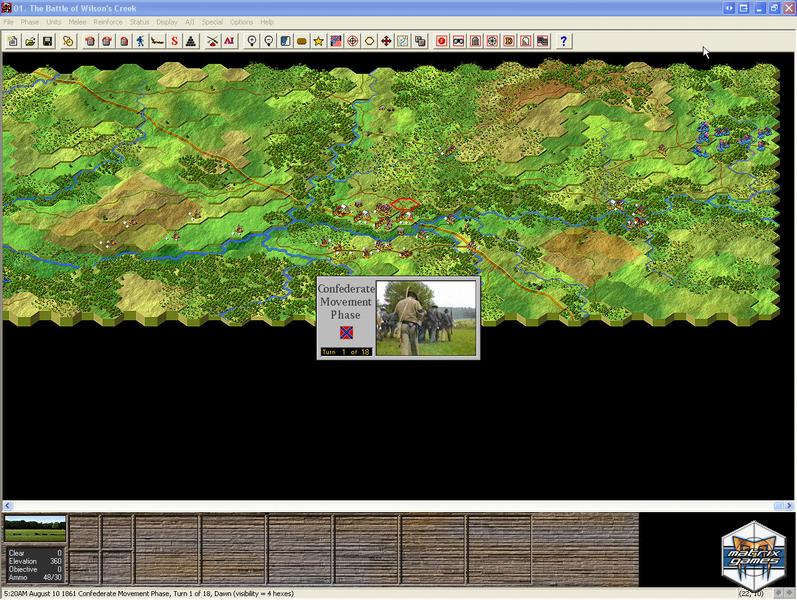The height and width of the screenshot is (600, 797).
Task: Click the terrain thumbnail in info panel
Action: [35, 528]
